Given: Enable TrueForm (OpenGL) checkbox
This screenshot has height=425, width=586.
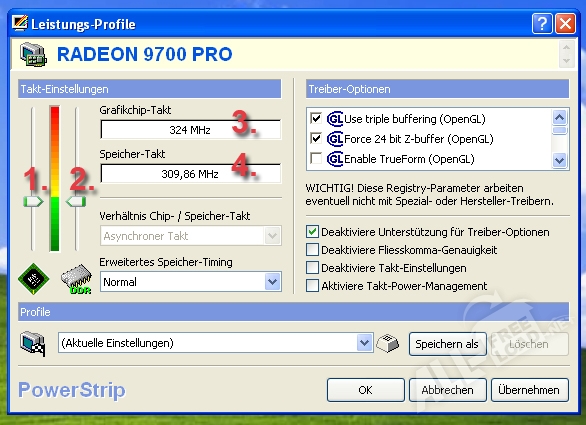Looking at the screenshot, I should click(316, 158).
